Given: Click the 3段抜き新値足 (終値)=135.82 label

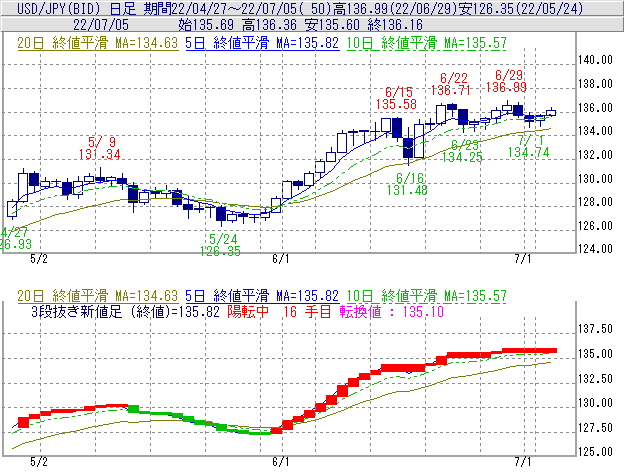Looking at the screenshot, I should (x=125, y=311).
